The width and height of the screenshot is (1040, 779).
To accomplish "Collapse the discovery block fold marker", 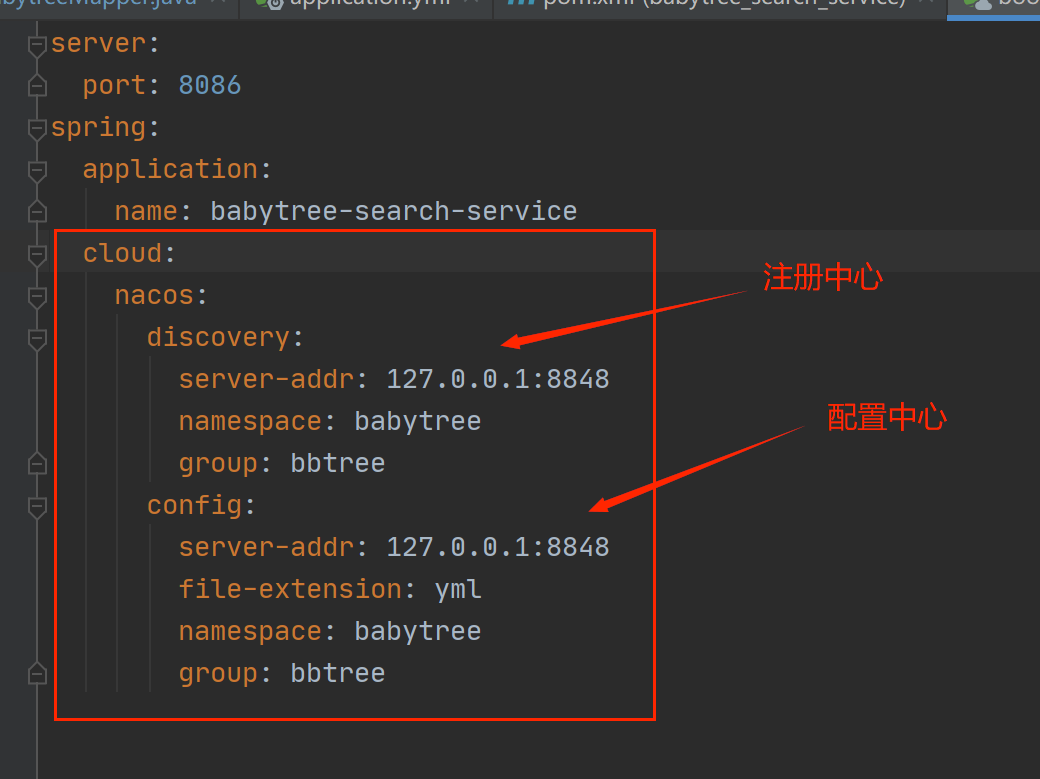I will click(37, 339).
